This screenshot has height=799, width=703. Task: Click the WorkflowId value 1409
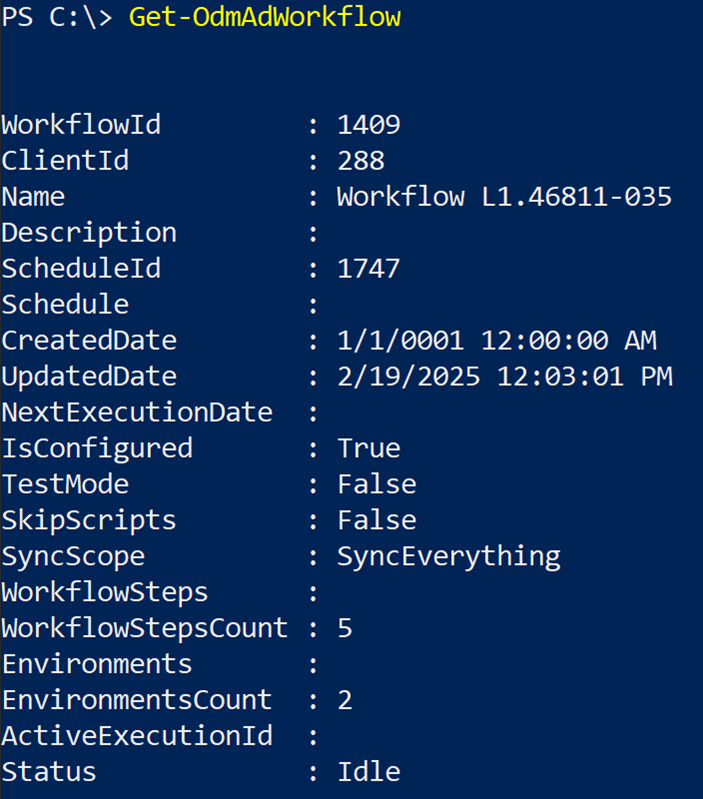(369, 125)
